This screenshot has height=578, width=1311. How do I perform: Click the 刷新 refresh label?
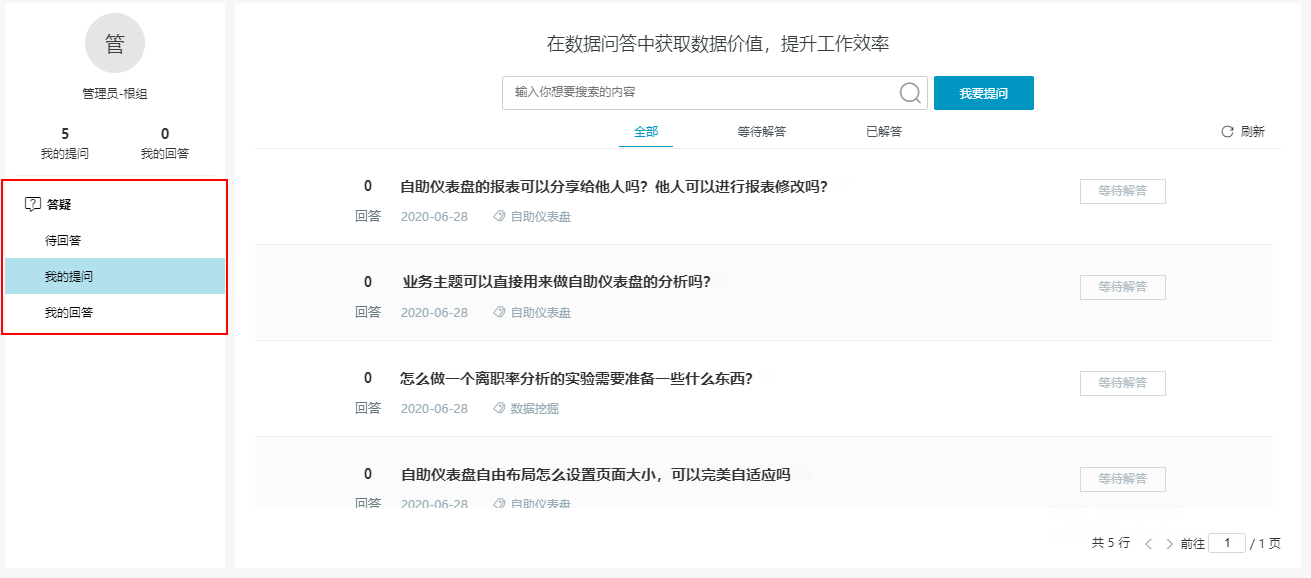point(1253,132)
